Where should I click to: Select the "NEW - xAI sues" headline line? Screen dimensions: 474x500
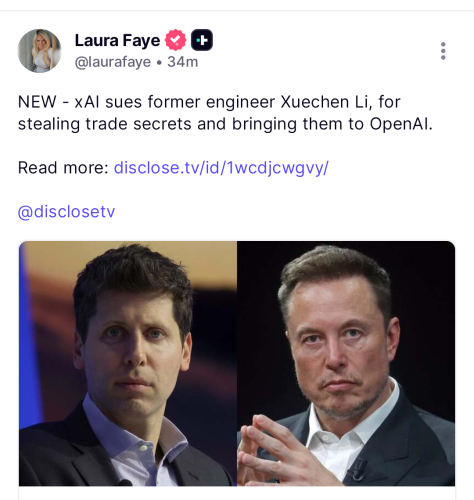[x=209, y=102]
